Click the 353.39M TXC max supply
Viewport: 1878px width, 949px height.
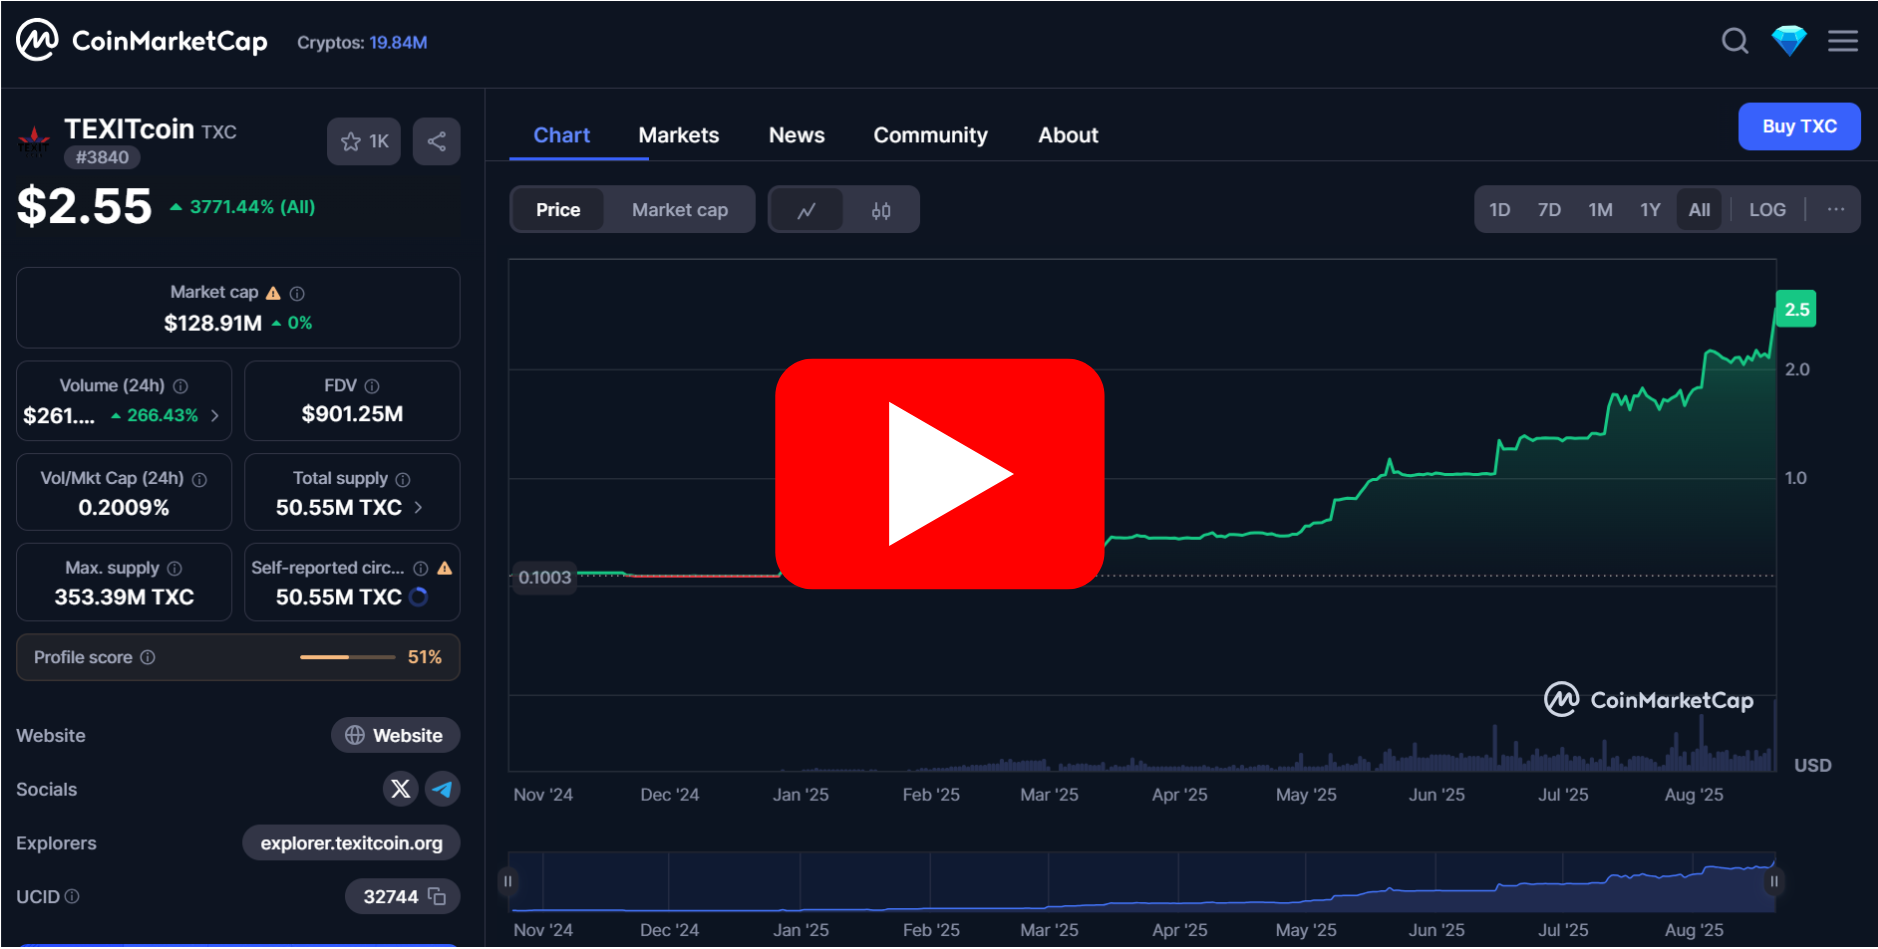124,597
